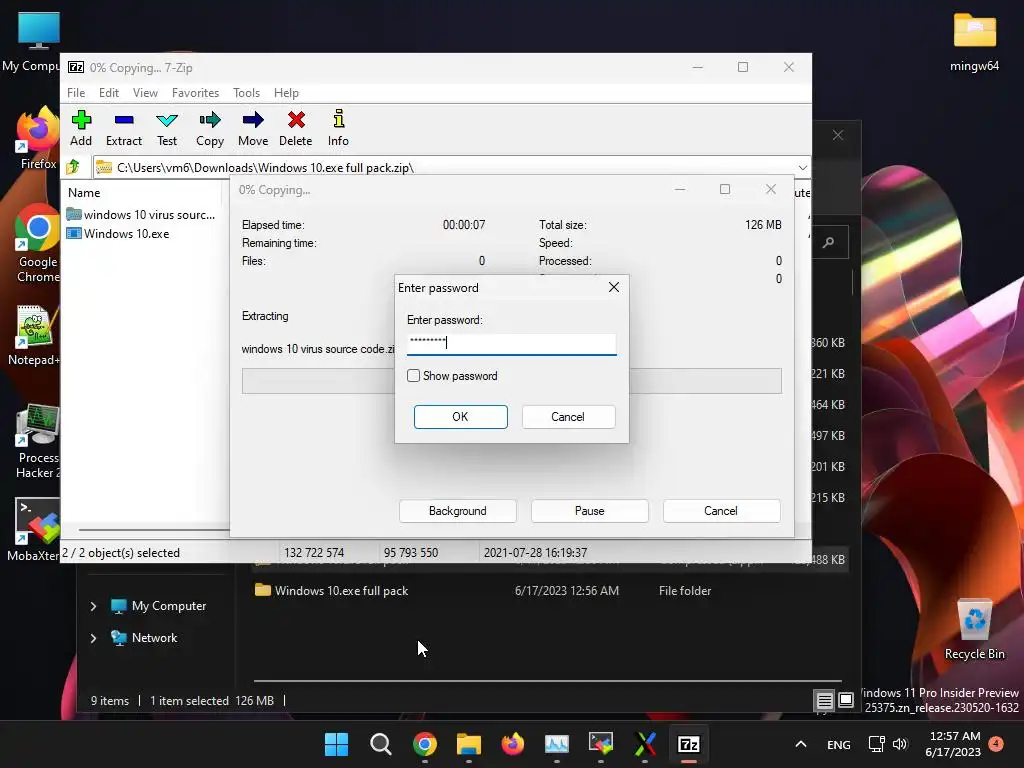The width and height of the screenshot is (1024, 768).
Task: Switch to 7-Zip on the taskbar
Action: (x=689, y=744)
